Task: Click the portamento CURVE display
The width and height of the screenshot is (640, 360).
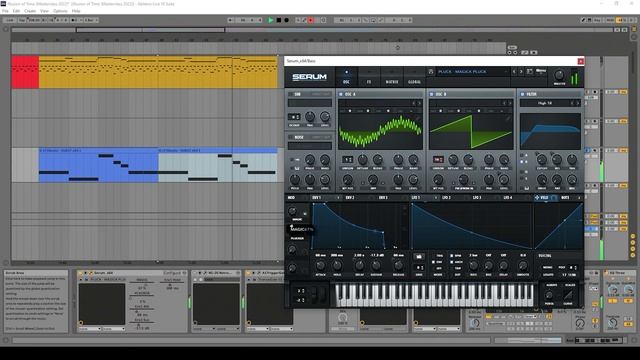Action: tap(568, 295)
